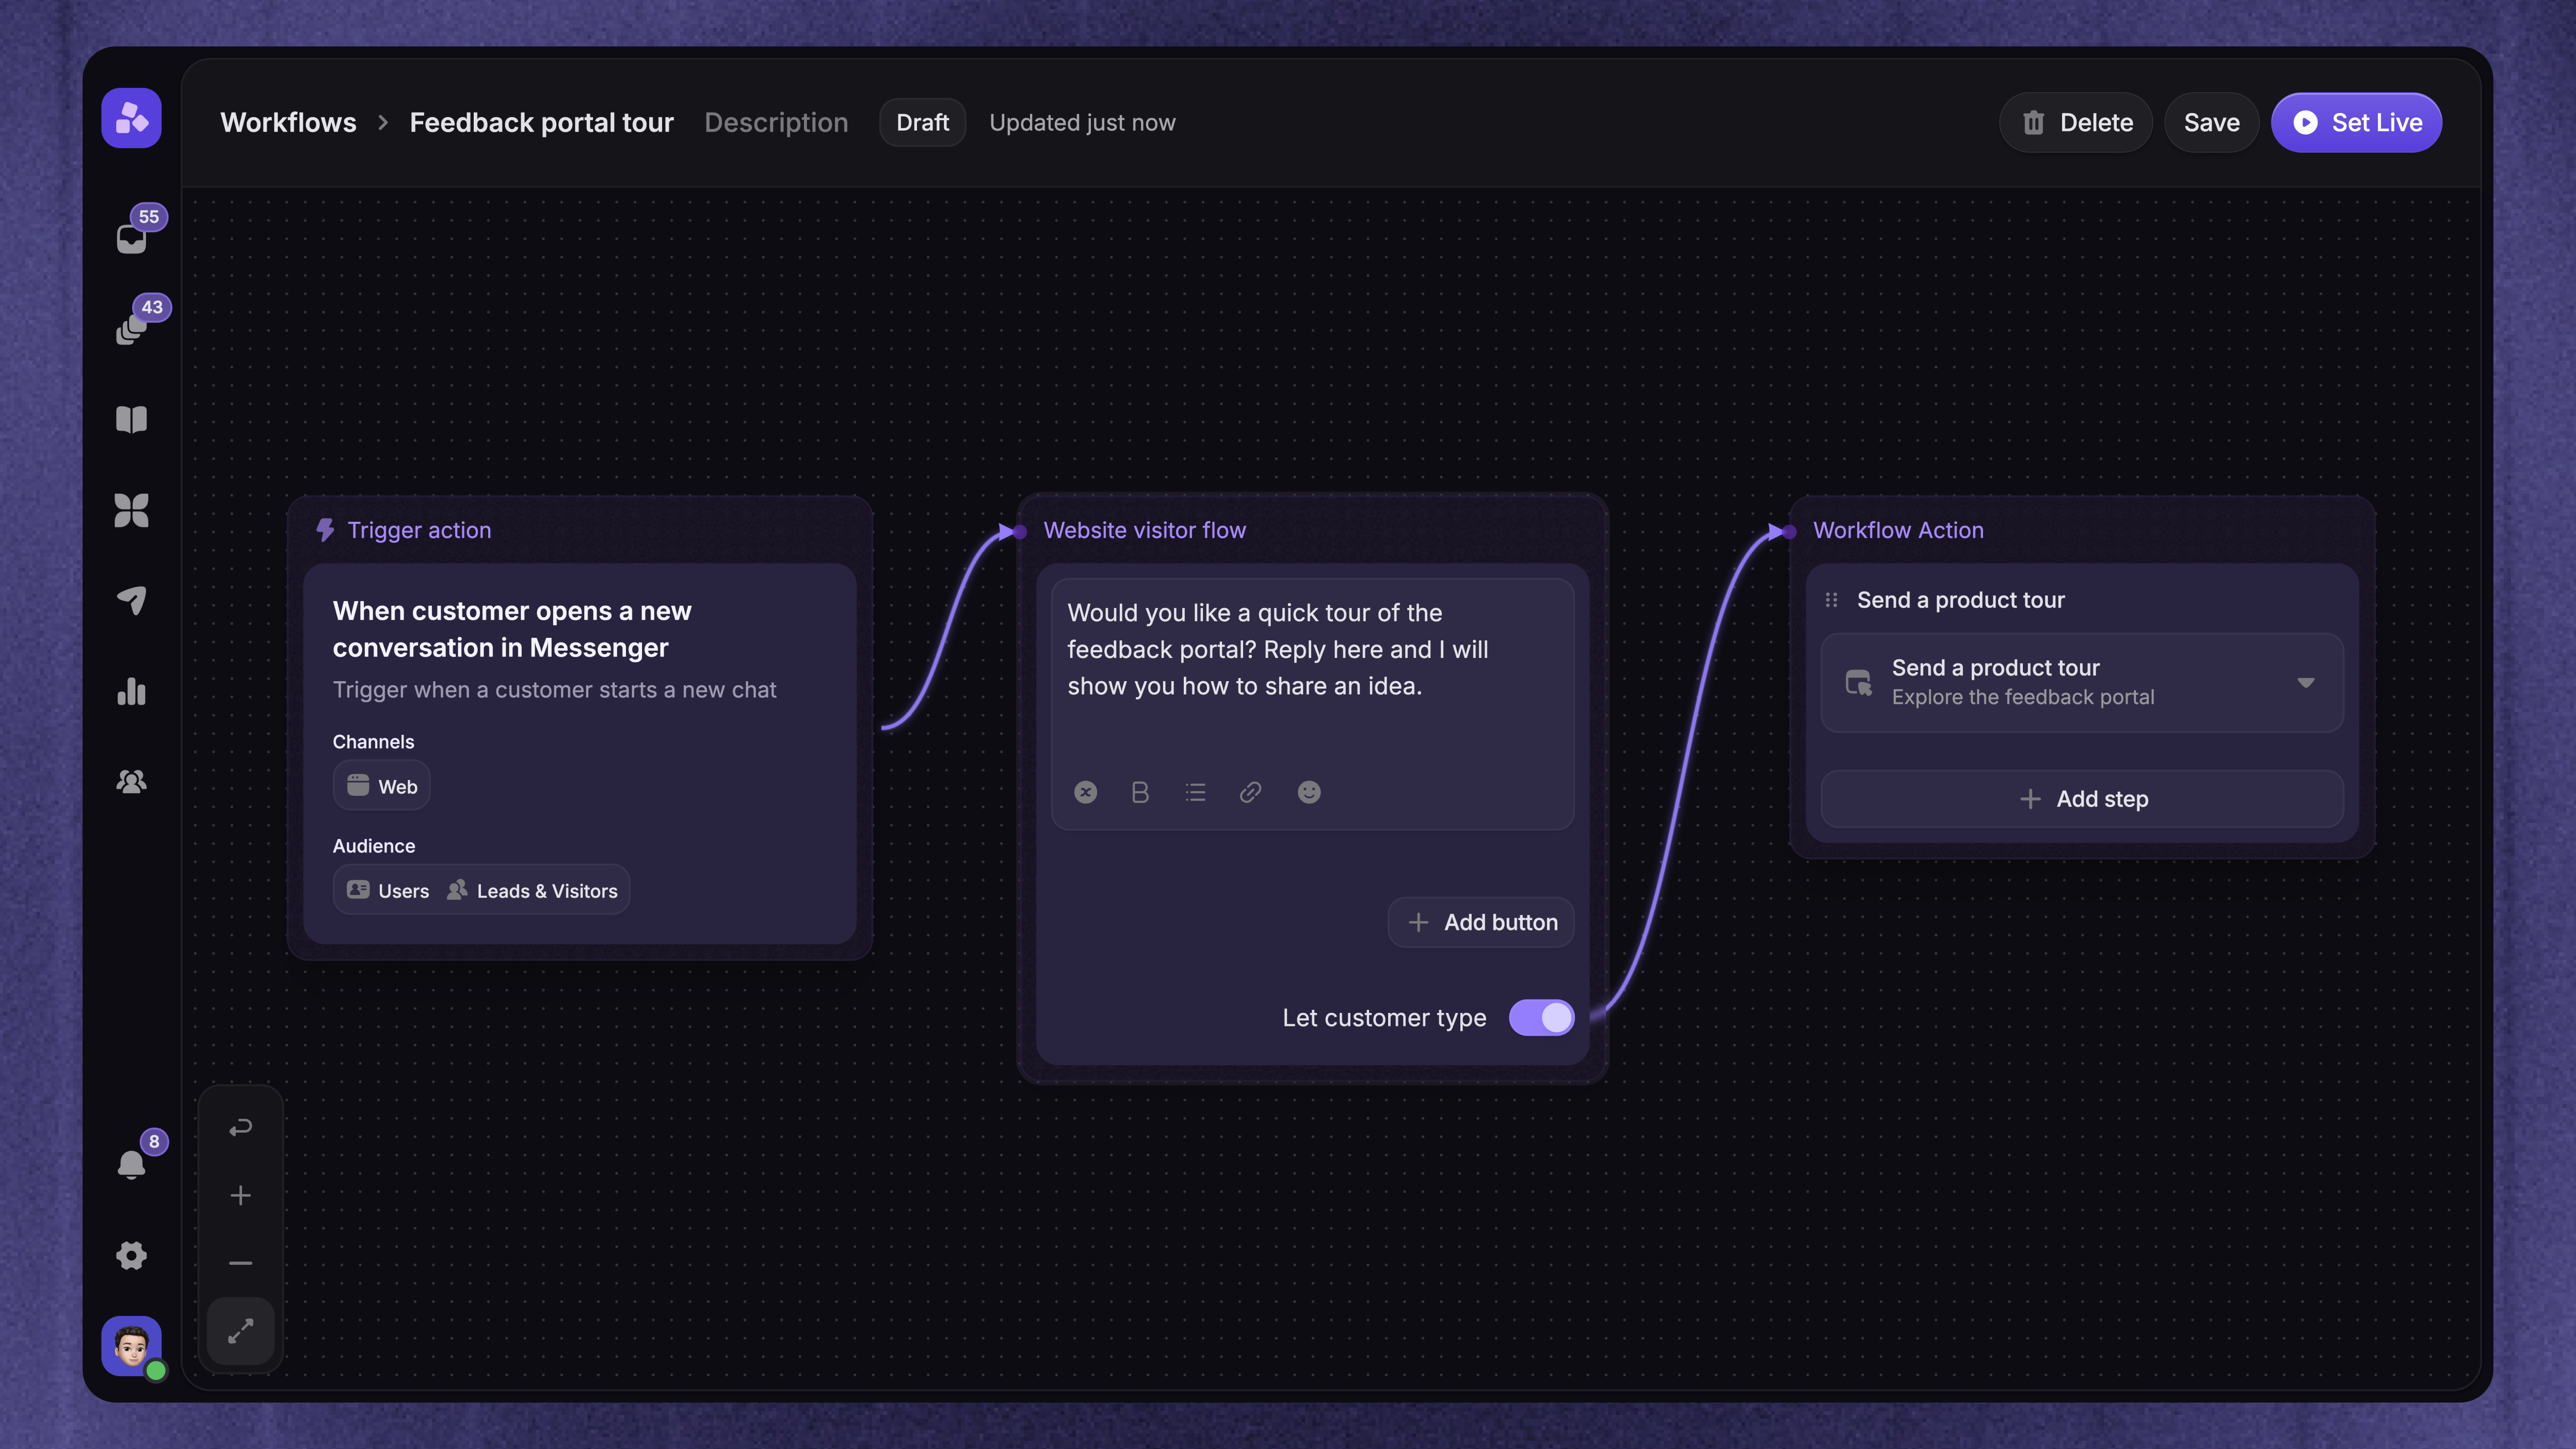Click the breadcrumb chevron after Workflows
The image size is (2576, 1449).
[383, 122]
